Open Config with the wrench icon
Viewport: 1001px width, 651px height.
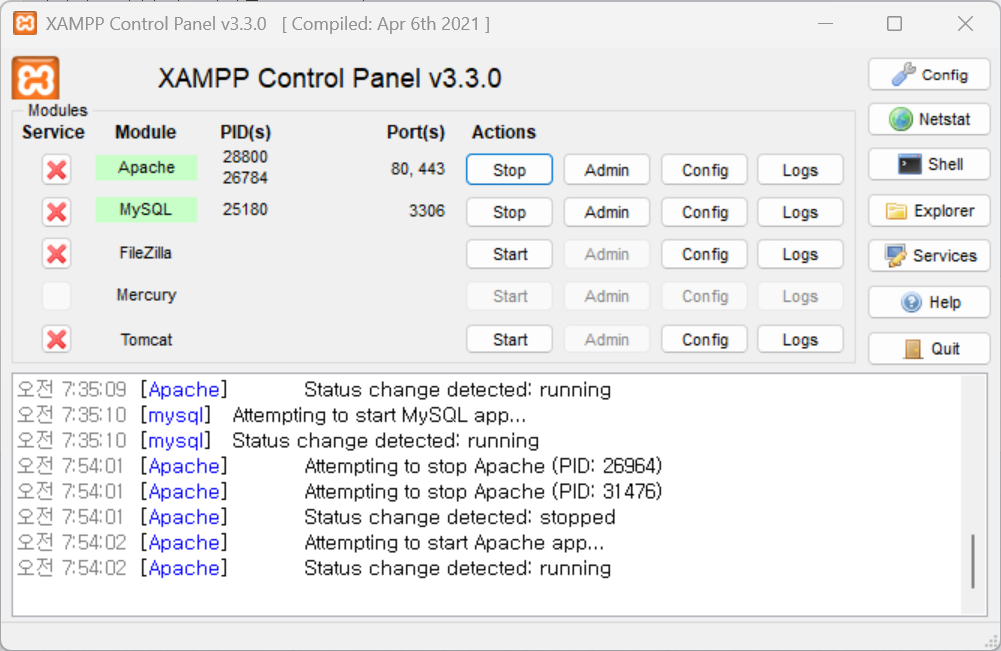[929, 75]
